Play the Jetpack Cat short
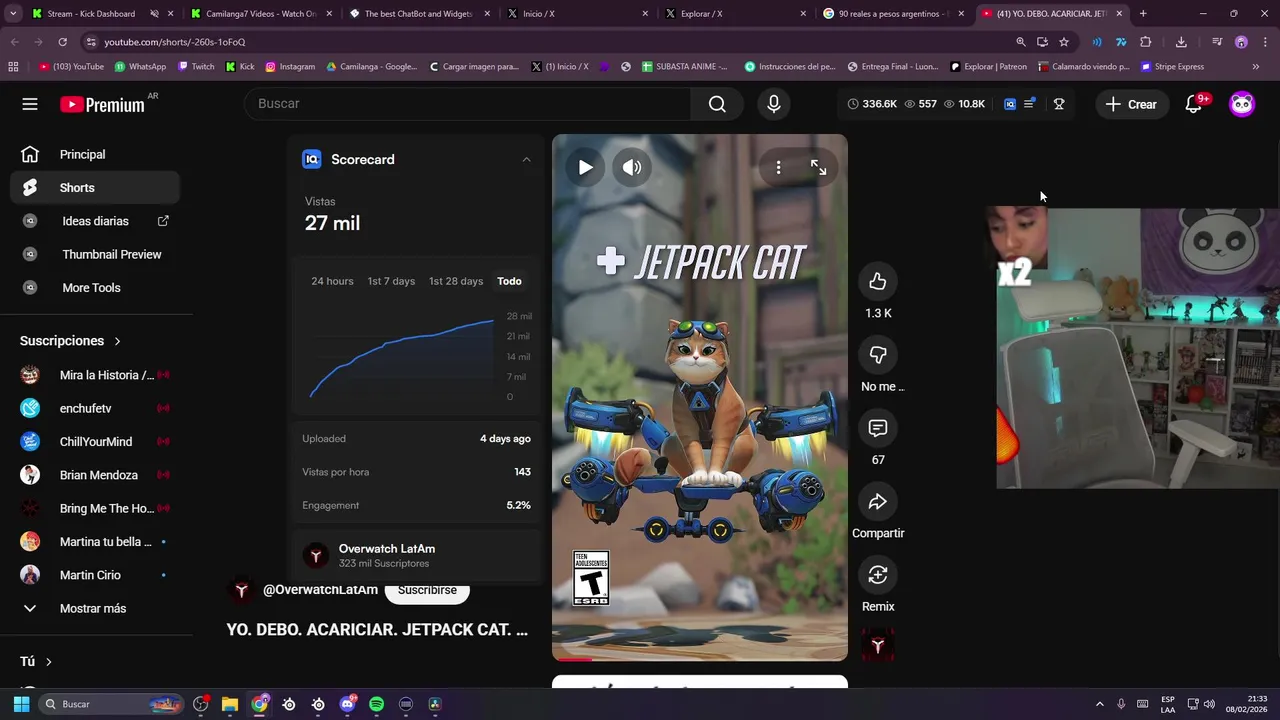1280x720 pixels. [x=585, y=167]
